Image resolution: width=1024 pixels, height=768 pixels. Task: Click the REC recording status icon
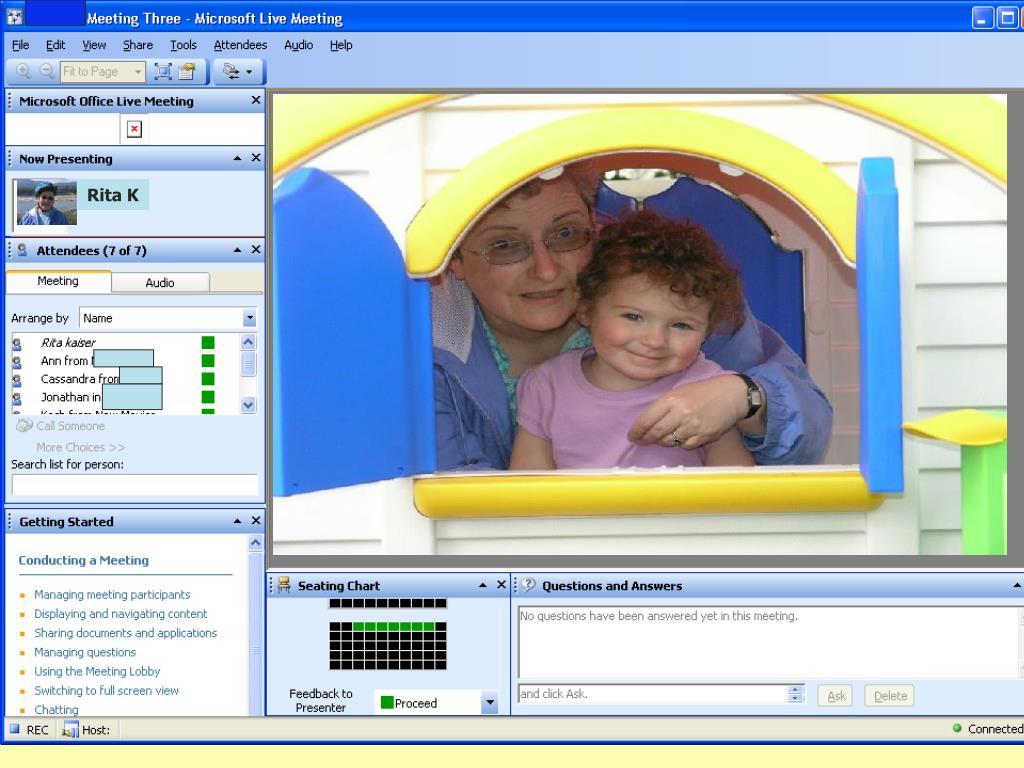[x=14, y=729]
